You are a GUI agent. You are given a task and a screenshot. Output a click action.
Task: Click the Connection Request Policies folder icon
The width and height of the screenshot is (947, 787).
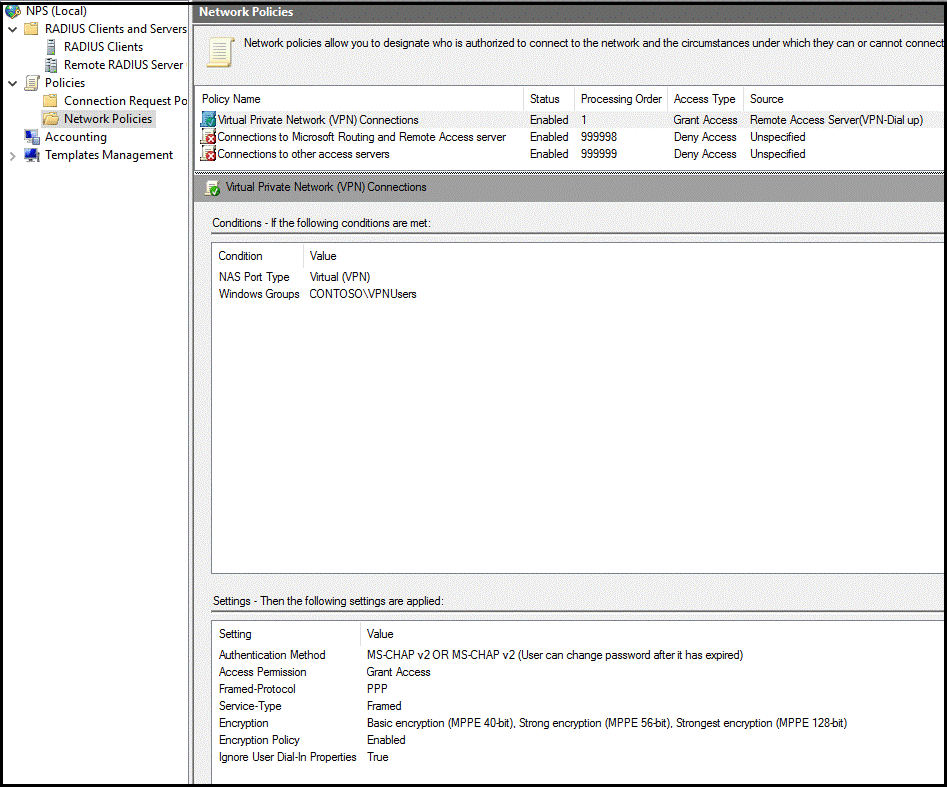click(49, 100)
